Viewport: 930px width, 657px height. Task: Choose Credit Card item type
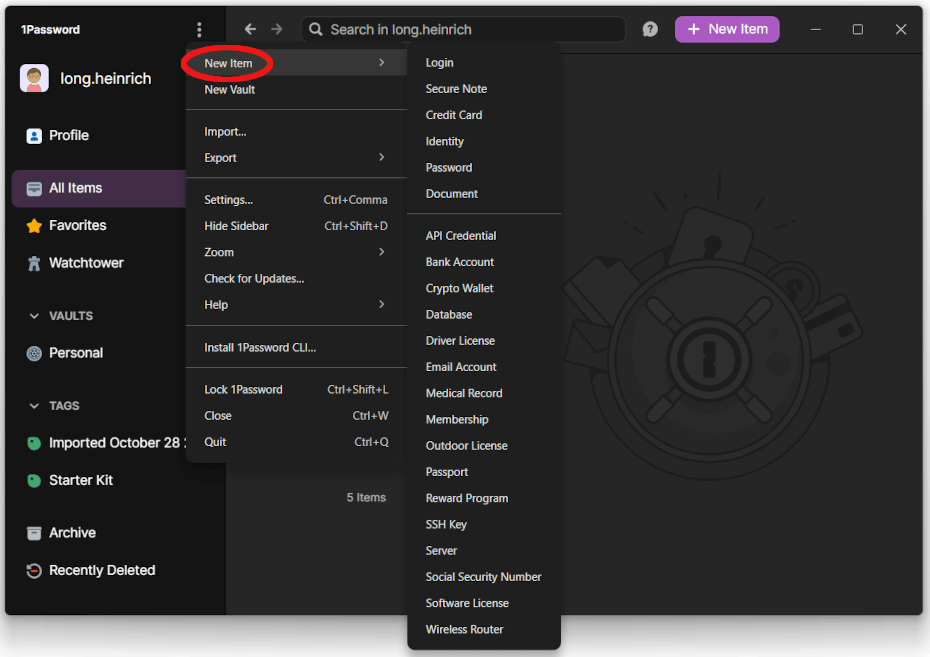point(484,115)
